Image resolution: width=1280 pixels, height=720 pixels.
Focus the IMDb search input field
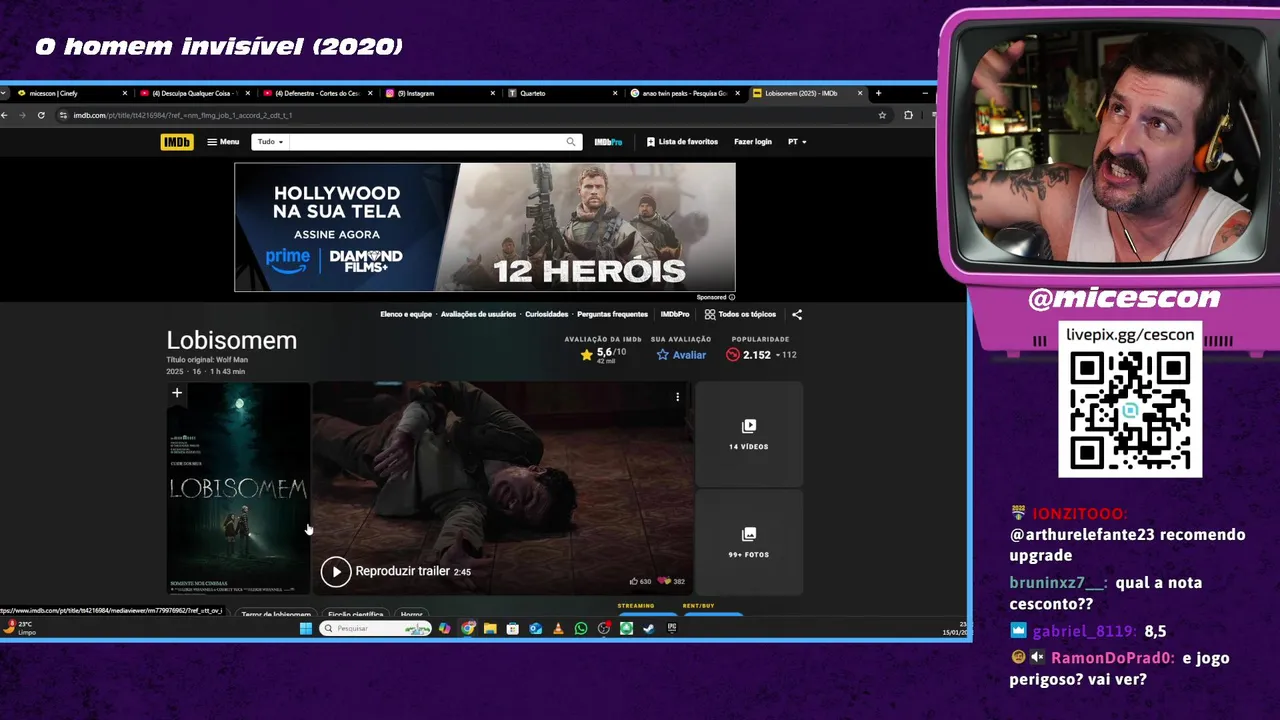coord(425,142)
